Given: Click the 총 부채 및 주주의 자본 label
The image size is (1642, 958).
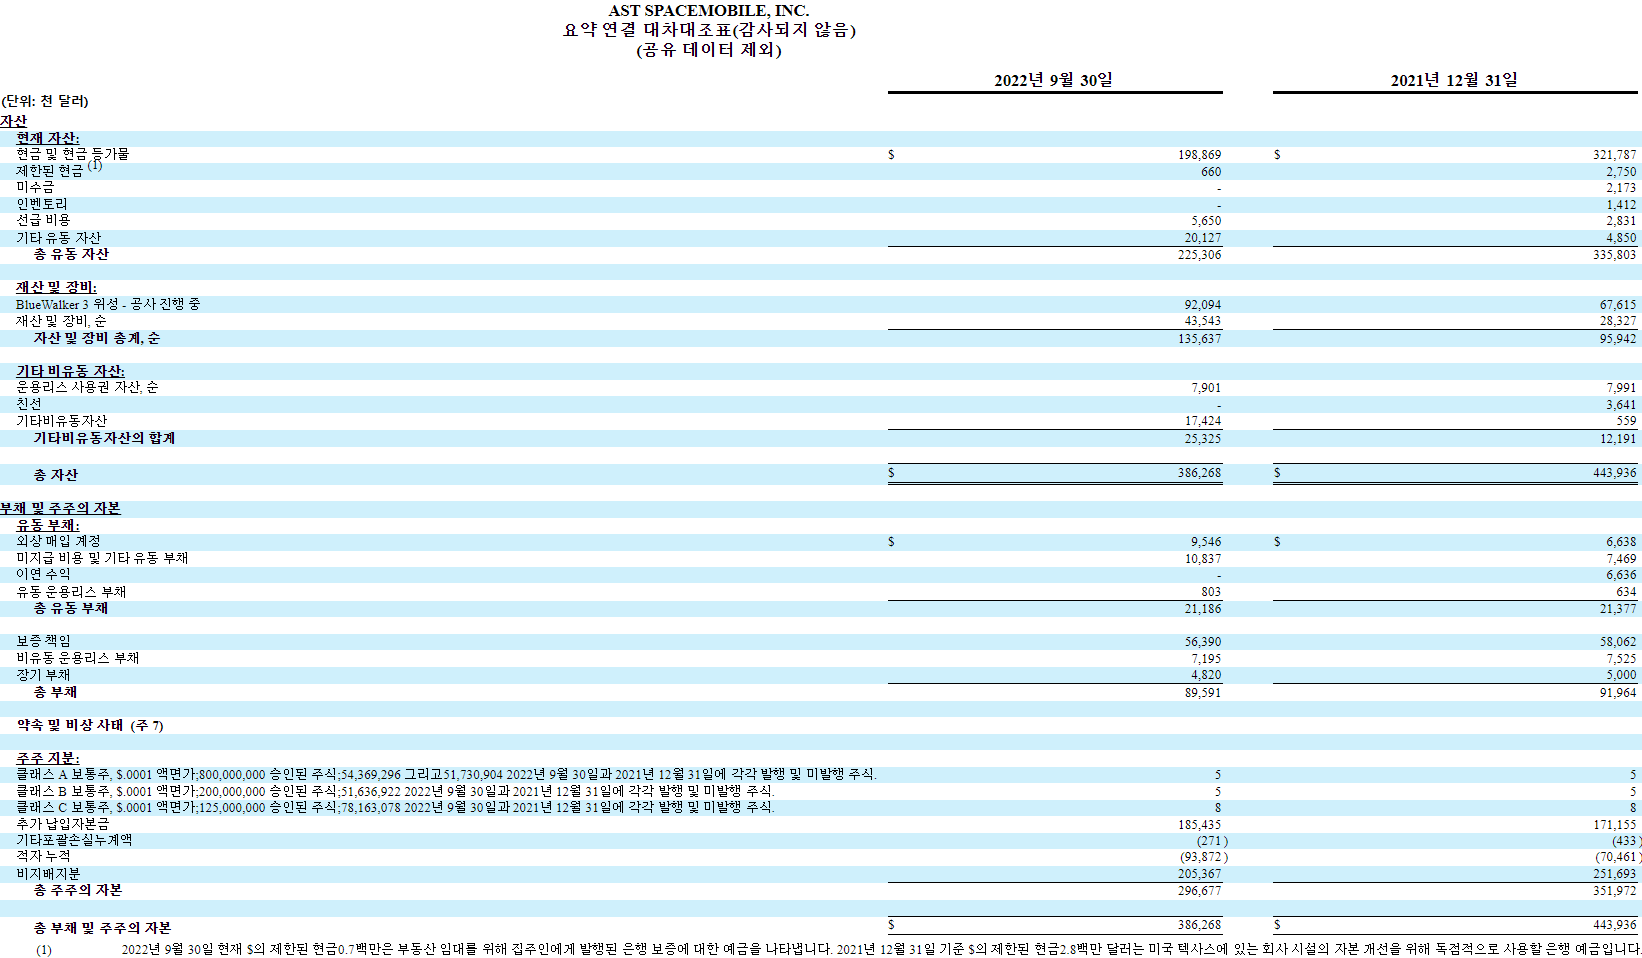Looking at the screenshot, I should 102,928.
